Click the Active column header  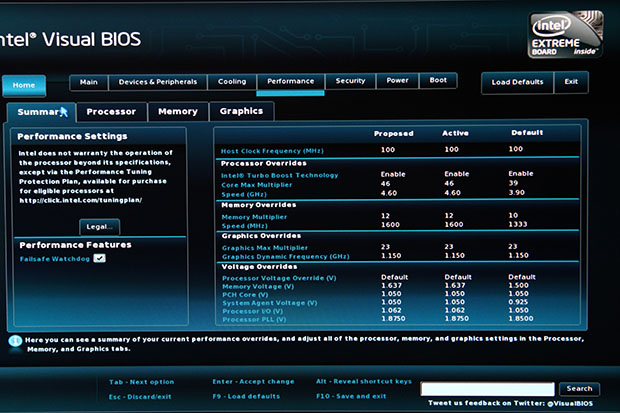pos(455,133)
